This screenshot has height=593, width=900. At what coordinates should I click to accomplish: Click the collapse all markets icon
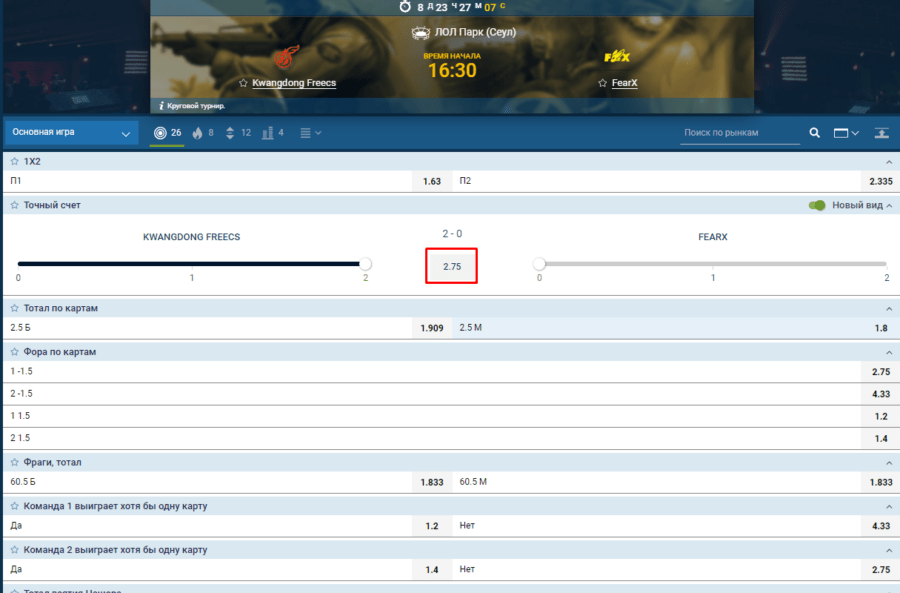881,132
